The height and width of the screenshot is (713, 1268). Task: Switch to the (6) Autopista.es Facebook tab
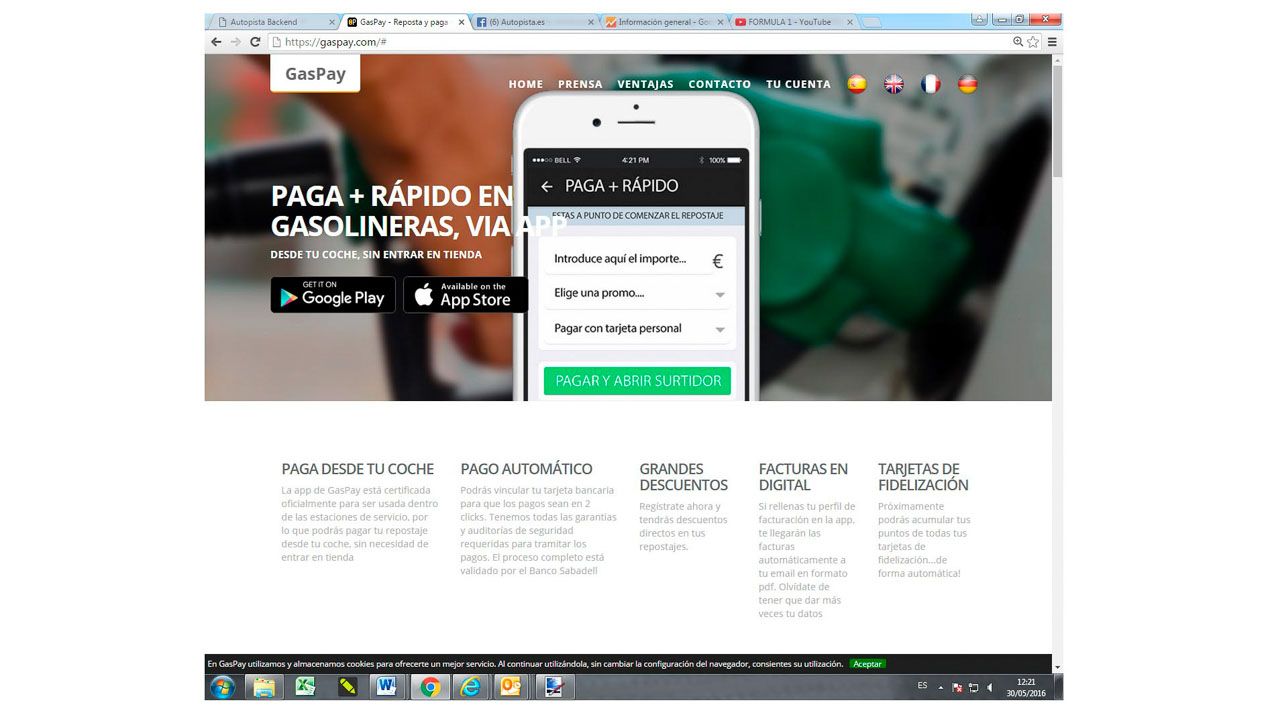pos(533,22)
